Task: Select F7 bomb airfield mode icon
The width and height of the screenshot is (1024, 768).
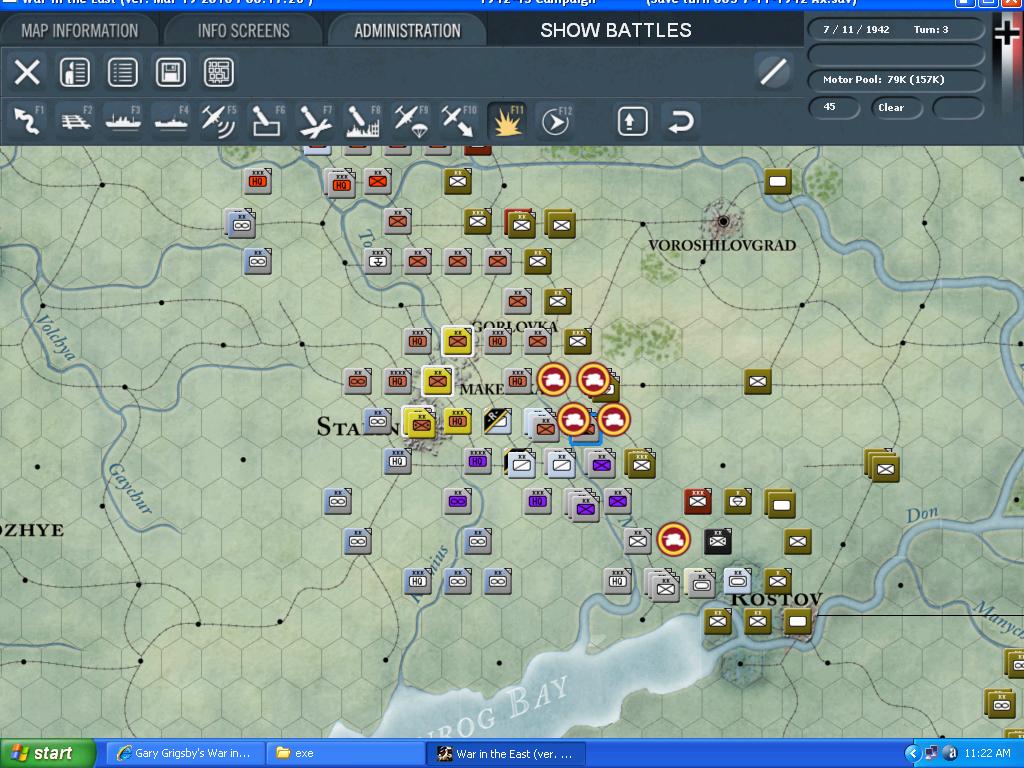Action: [x=315, y=121]
